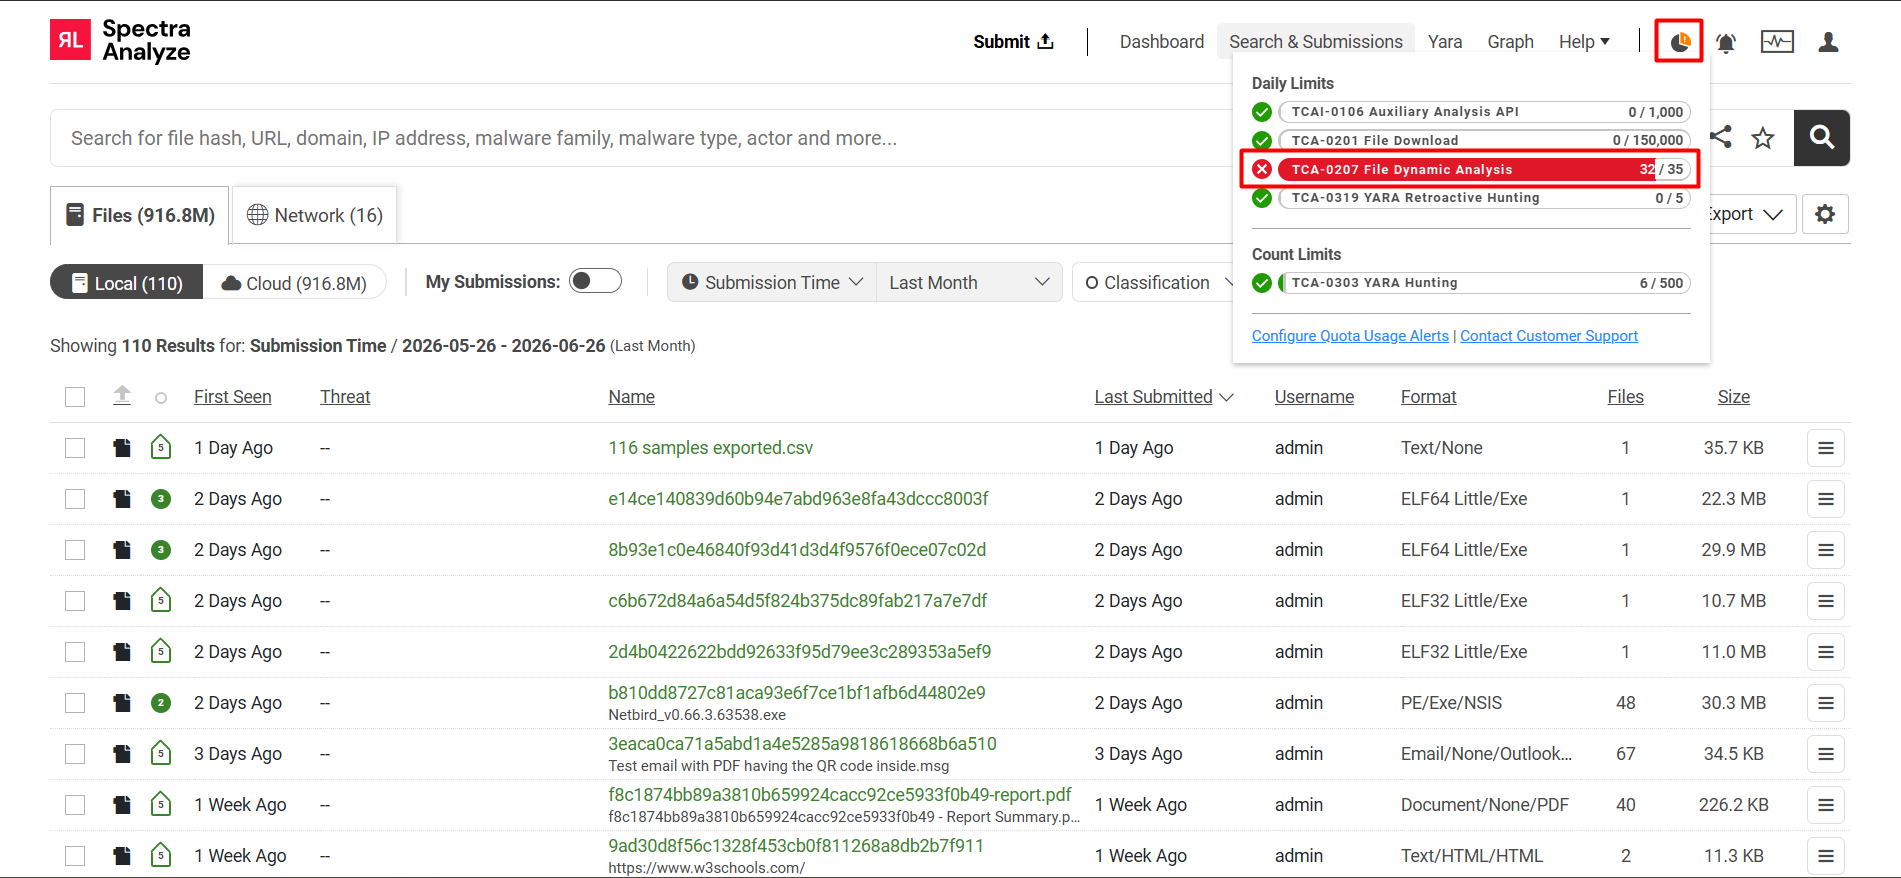The height and width of the screenshot is (878, 1901).
Task: Check the box for 8b93e1c0e468 row
Action: point(75,550)
